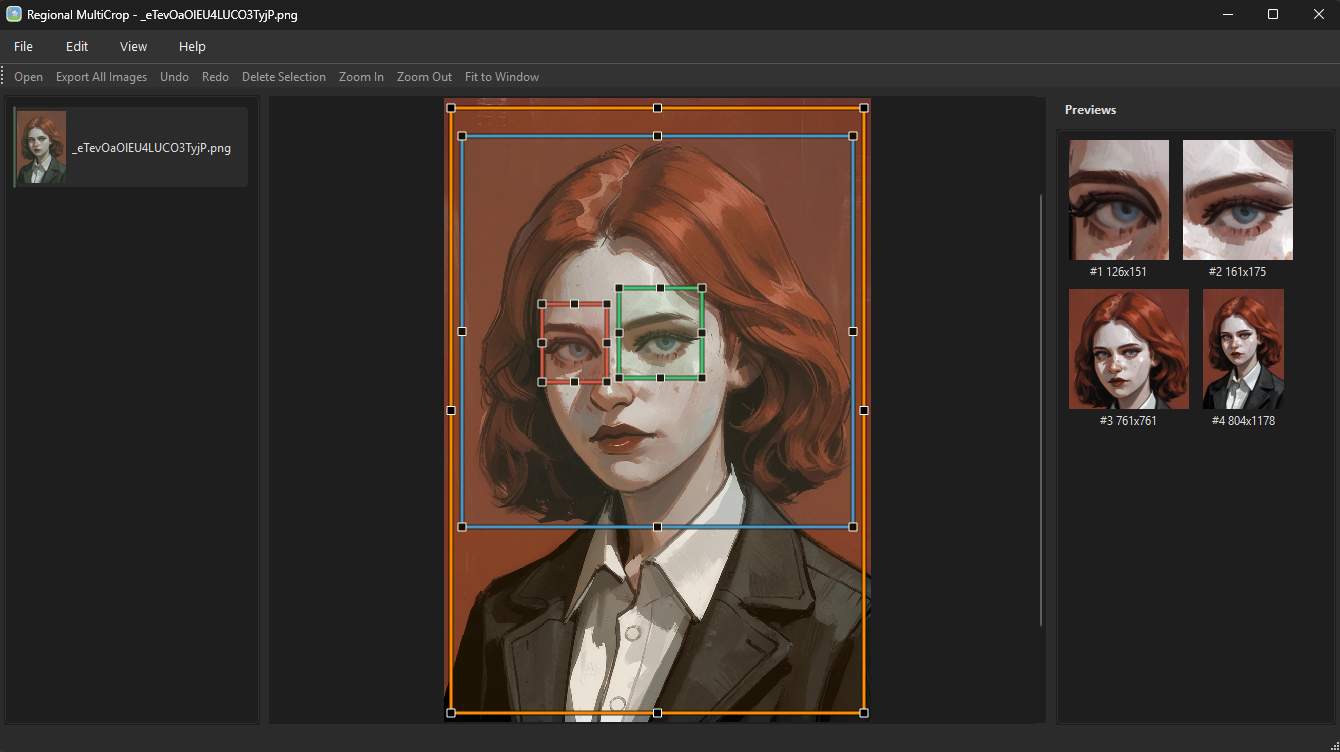This screenshot has height=752, width=1340.
Task: Select preview #1 126x151 eye crop
Action: (1118, 200)
